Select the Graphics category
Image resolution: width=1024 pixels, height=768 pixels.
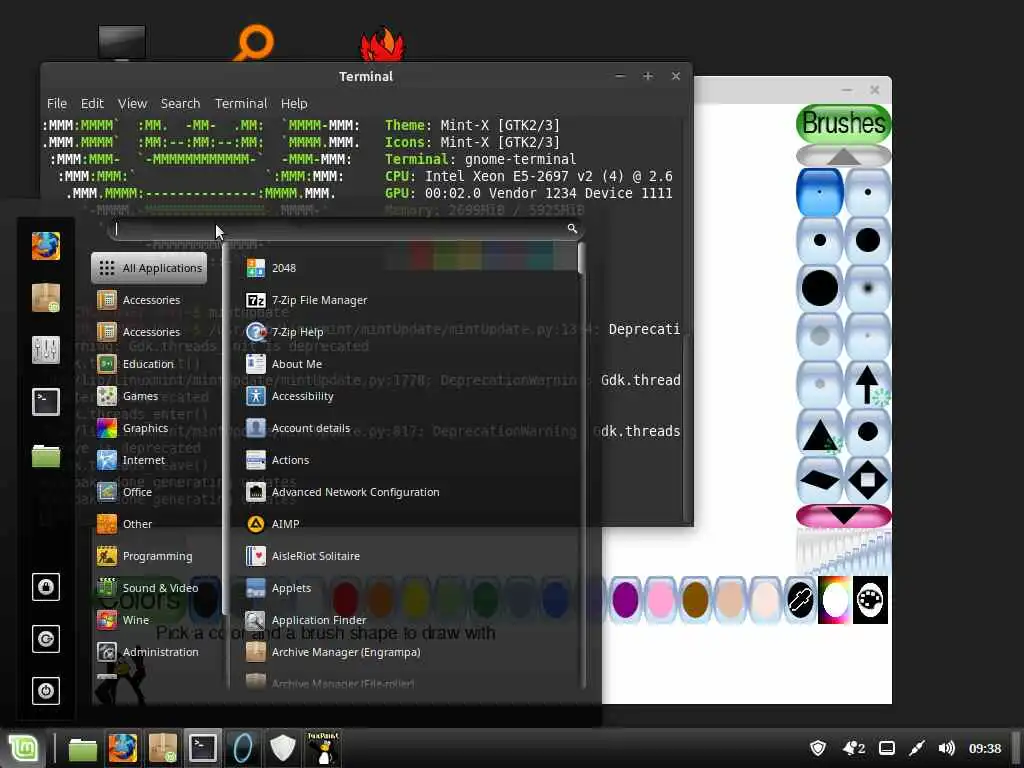[x=133, y=428]
